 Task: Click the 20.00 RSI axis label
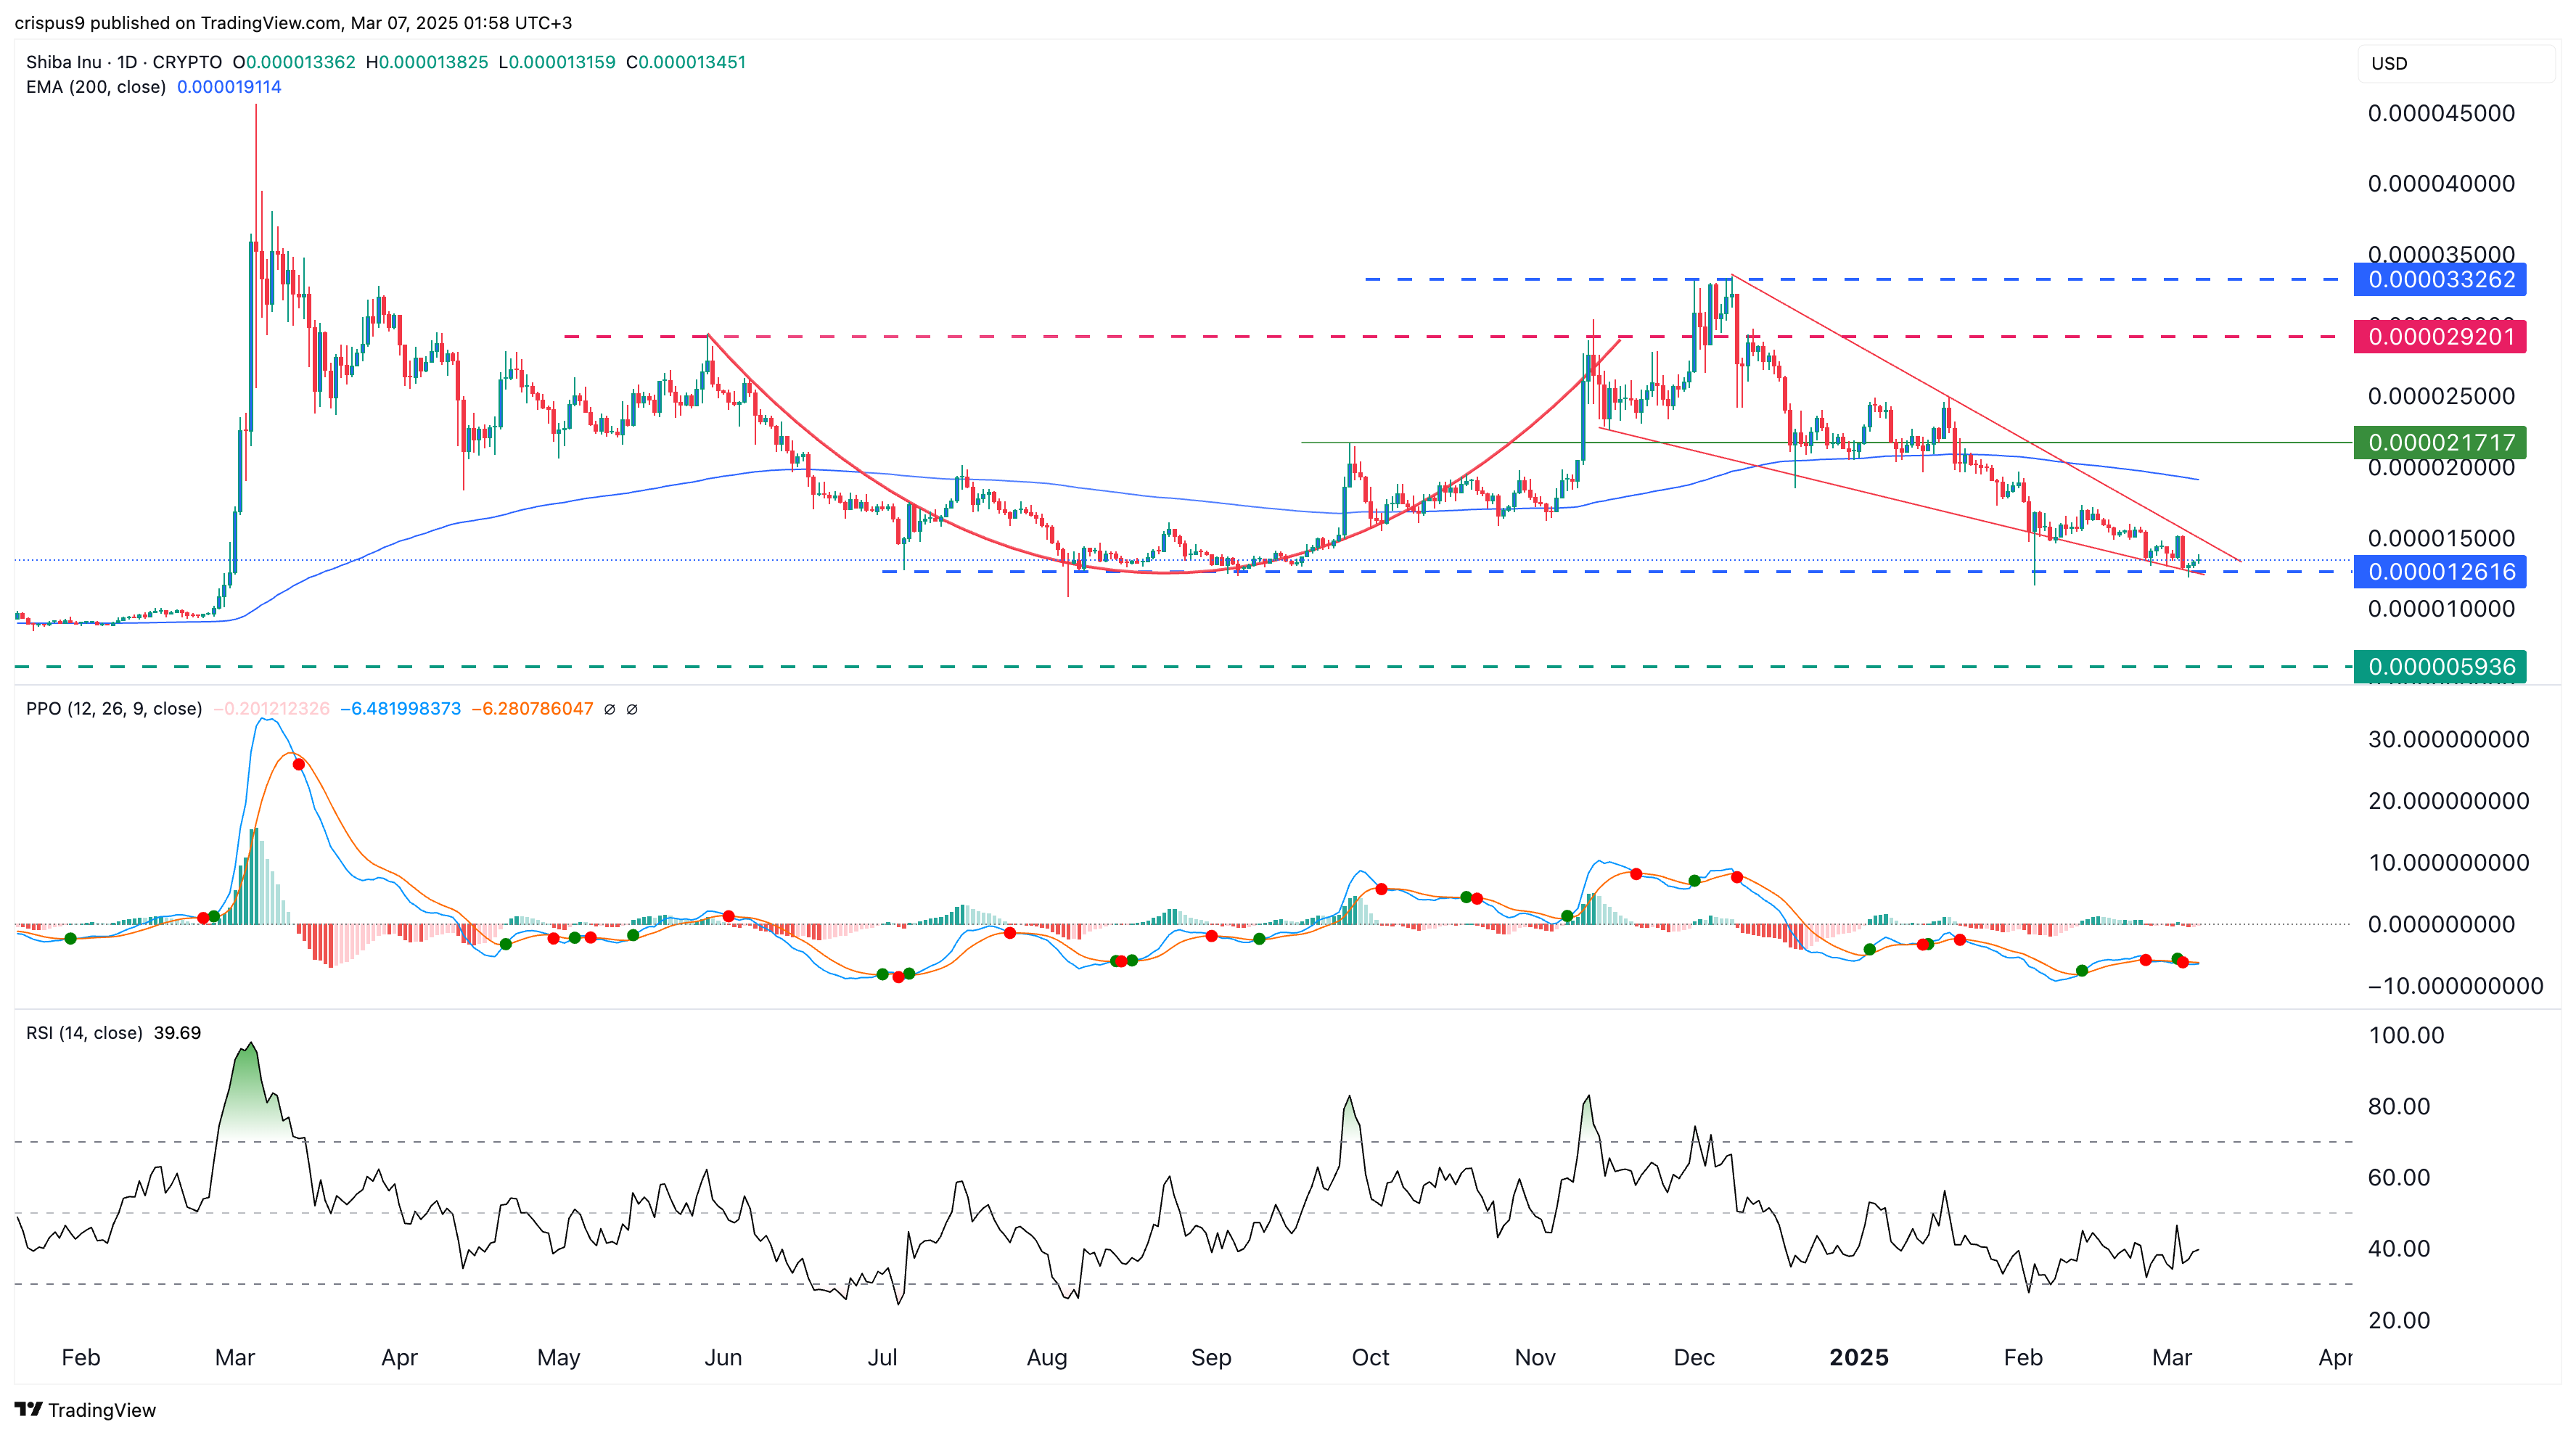click(x=2398, y=1320)
